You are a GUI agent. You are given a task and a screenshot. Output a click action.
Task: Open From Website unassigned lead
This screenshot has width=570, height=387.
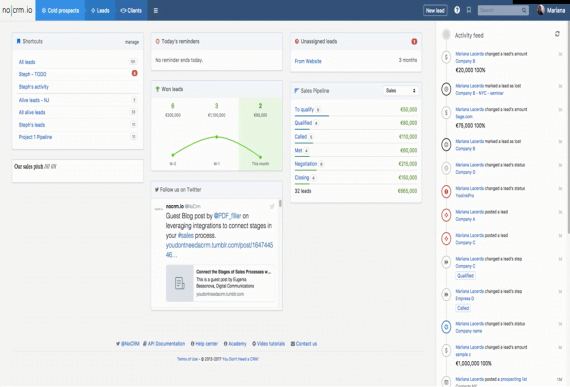(308, 61)
